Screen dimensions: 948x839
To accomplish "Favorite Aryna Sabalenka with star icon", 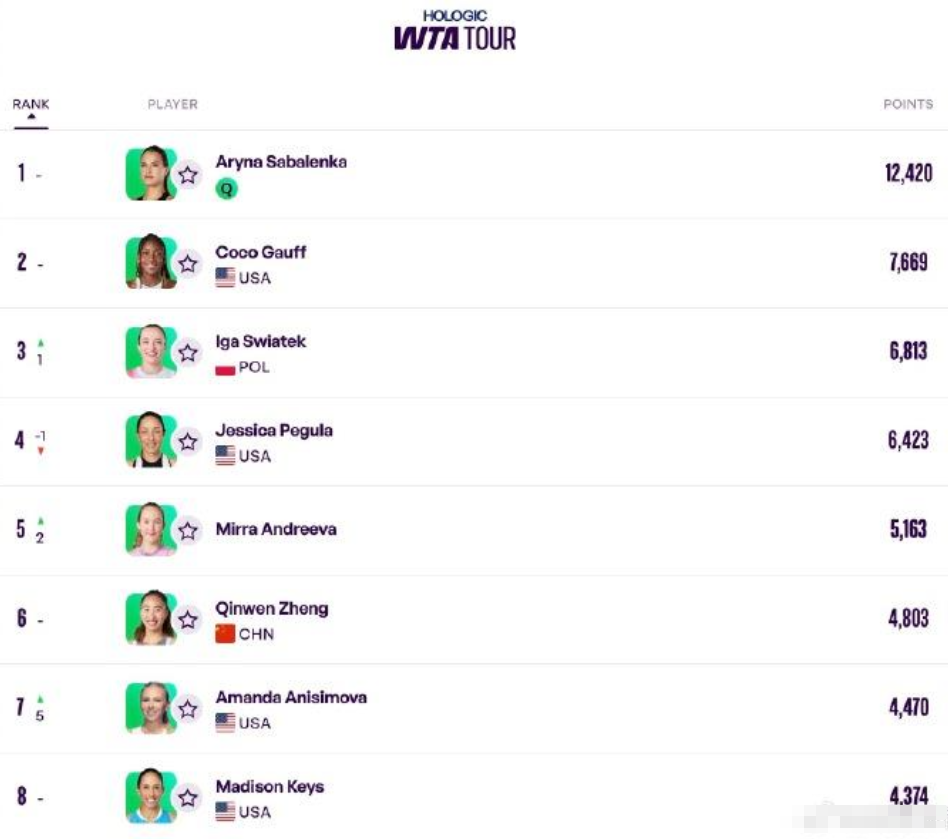I will (x=188, y=175).
